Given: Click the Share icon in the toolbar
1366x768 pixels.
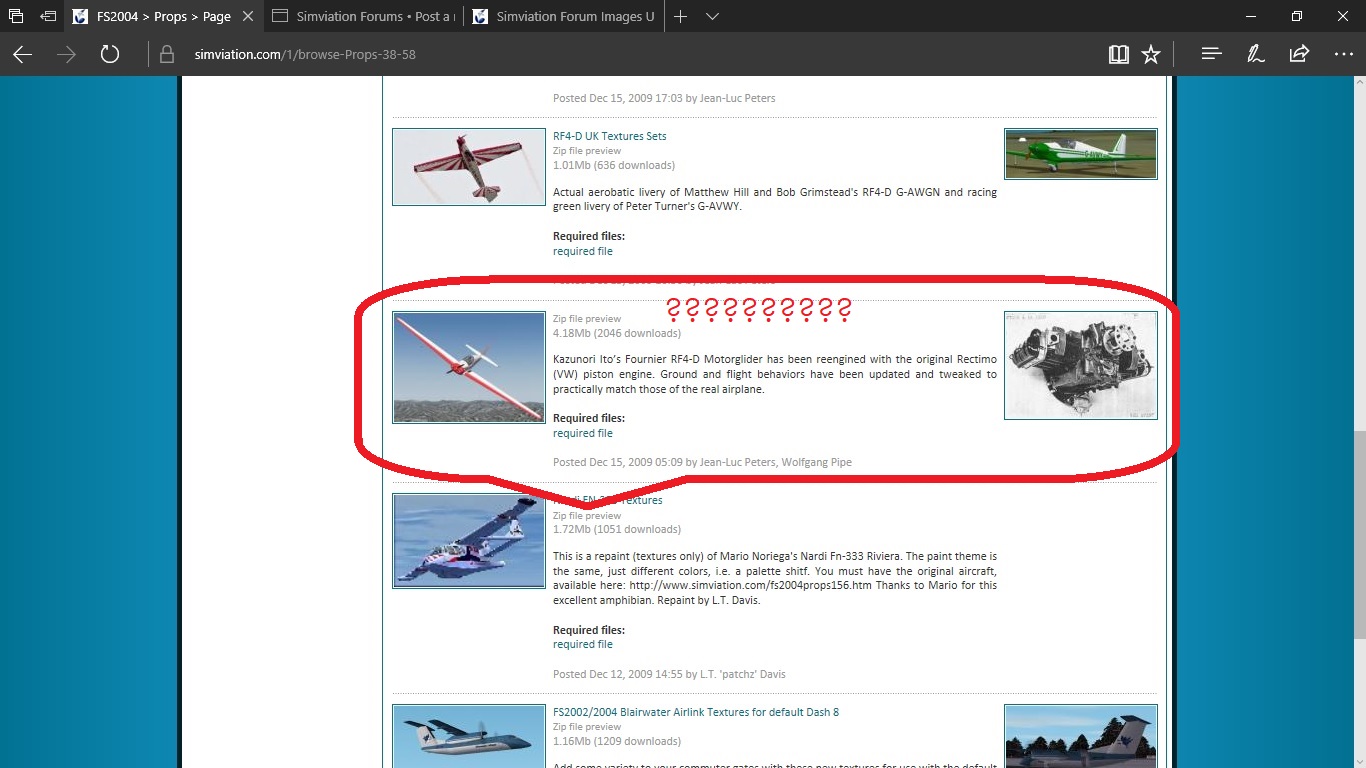Looking at the screenshot, I should click(x=1299, y=54).
